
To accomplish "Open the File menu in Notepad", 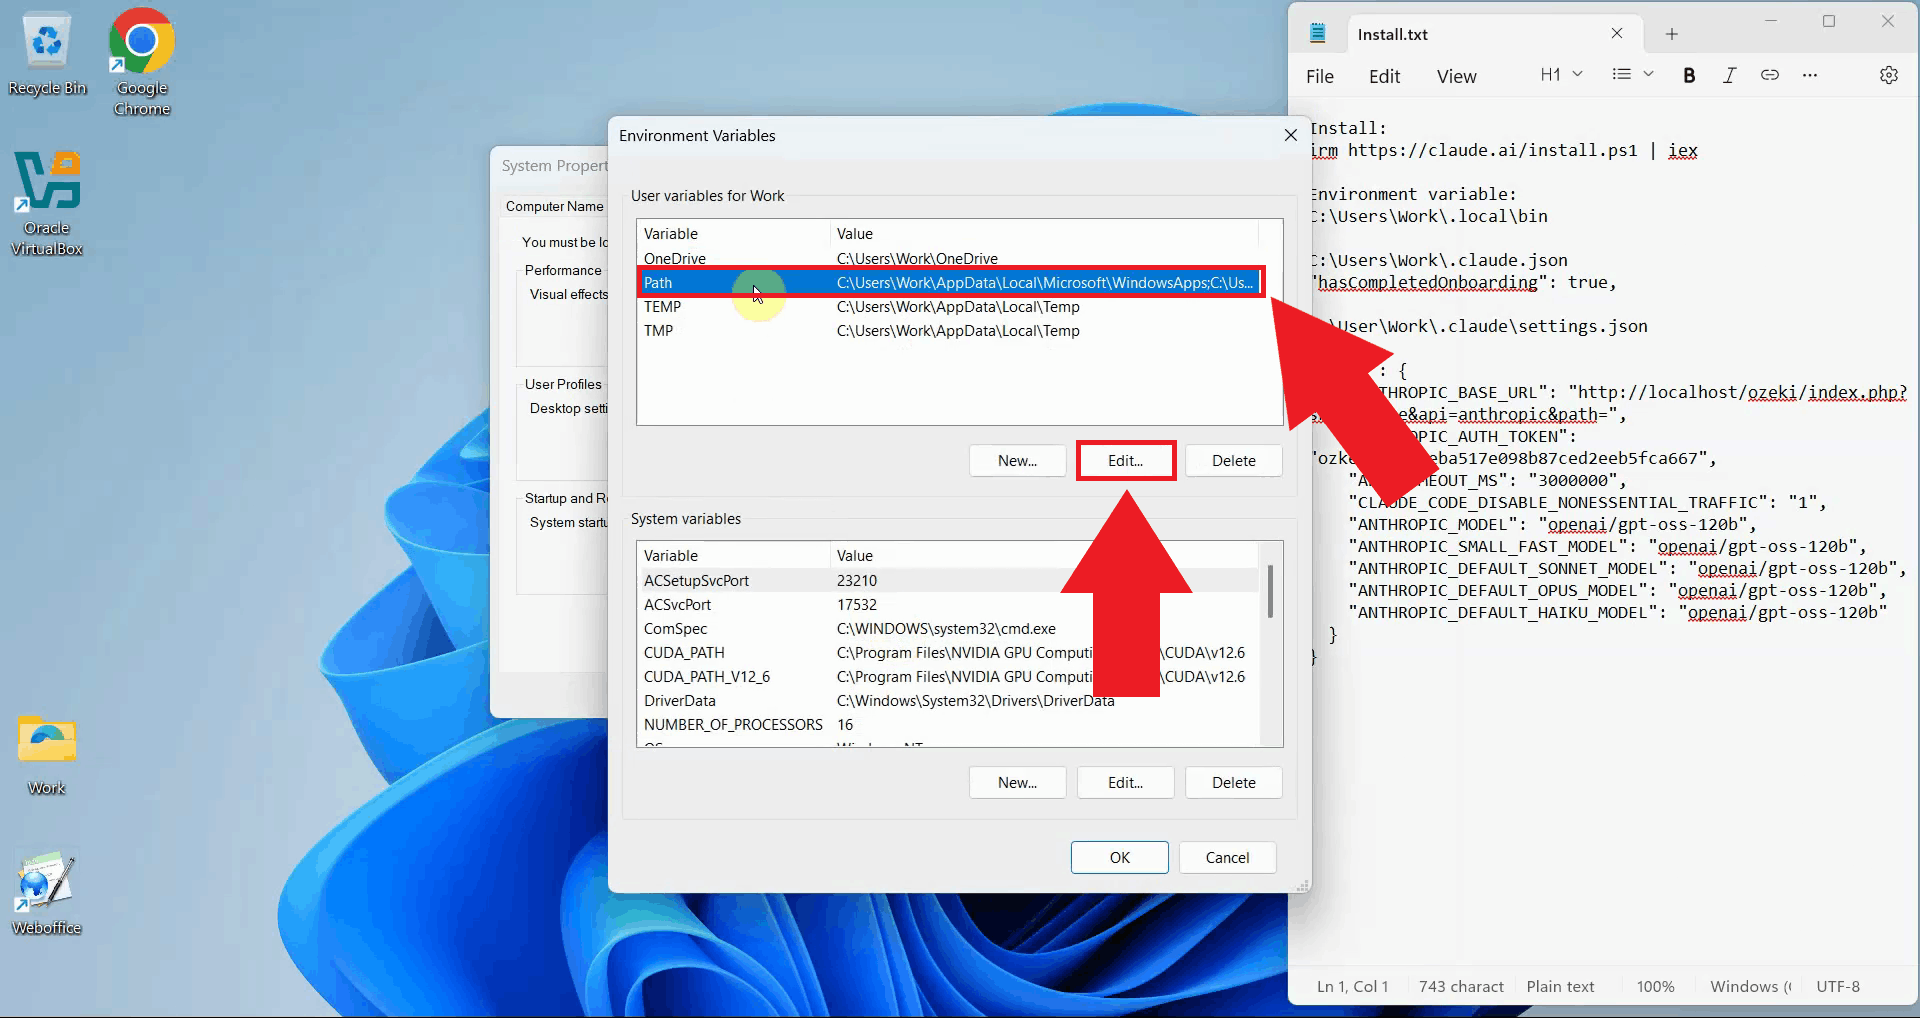I will coord(1319,77).
